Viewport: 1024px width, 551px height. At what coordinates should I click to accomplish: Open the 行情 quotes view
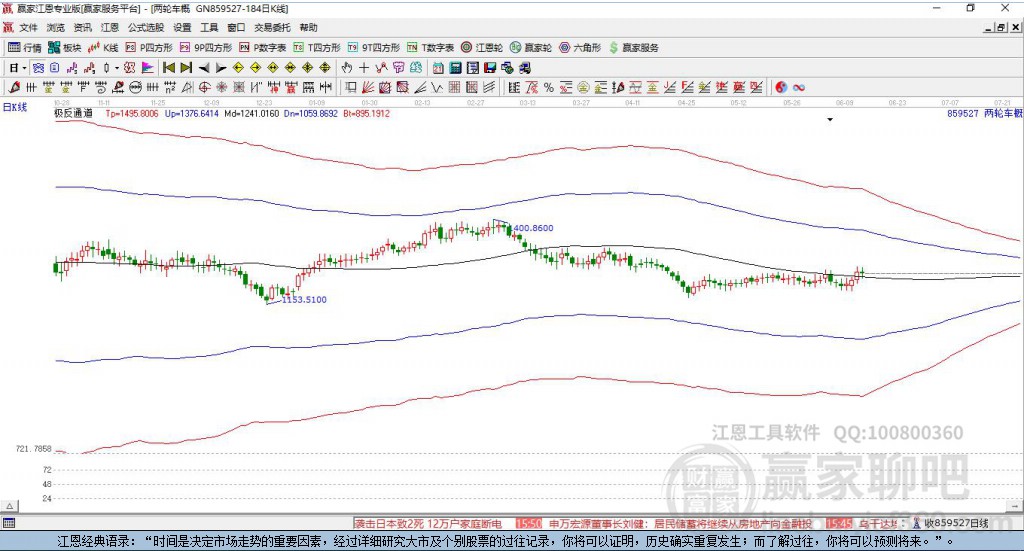coord(24,48)
